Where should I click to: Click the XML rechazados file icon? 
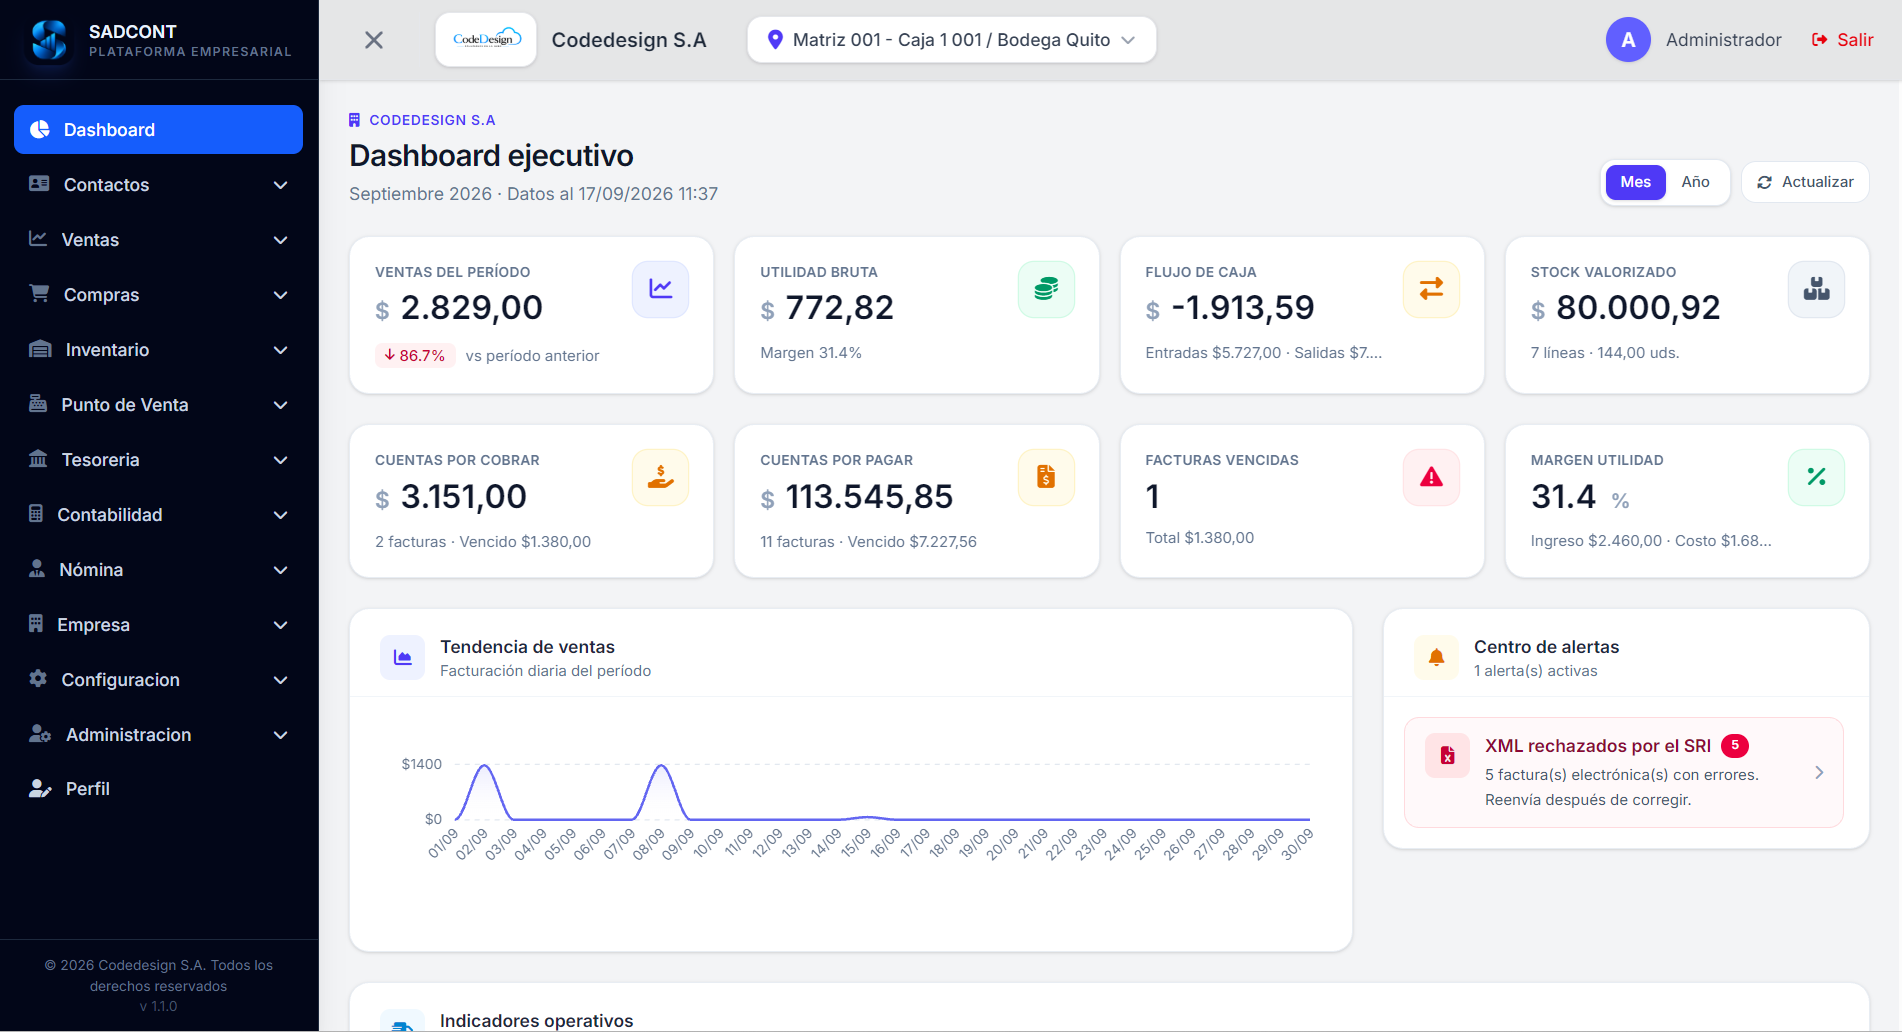click(1447, 756)
